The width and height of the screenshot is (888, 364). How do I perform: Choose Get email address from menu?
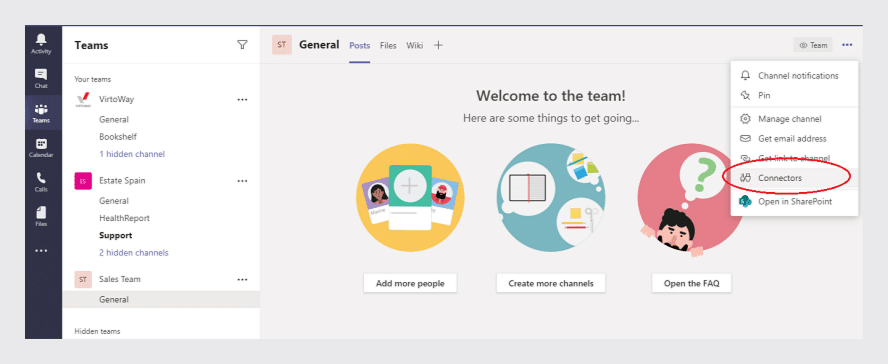[x=795, y=139]
